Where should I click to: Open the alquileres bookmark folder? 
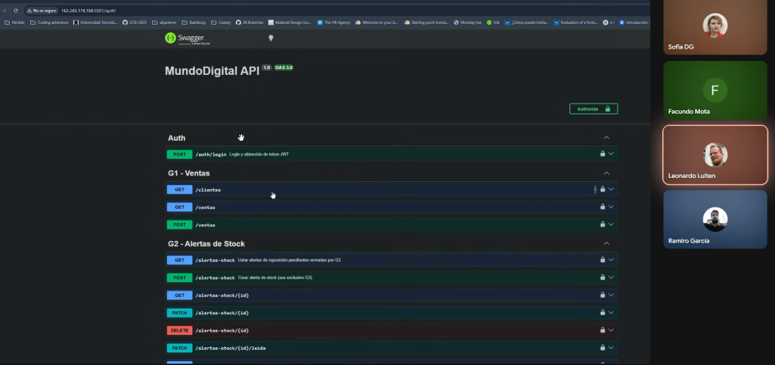click(165, 22)
